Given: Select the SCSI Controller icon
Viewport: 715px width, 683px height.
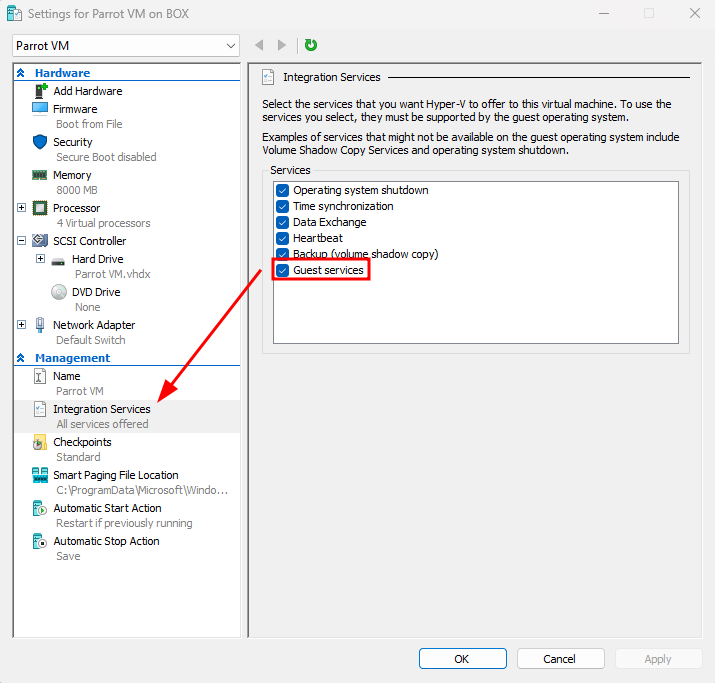Looking at the screenshot, I should [40, 240].
